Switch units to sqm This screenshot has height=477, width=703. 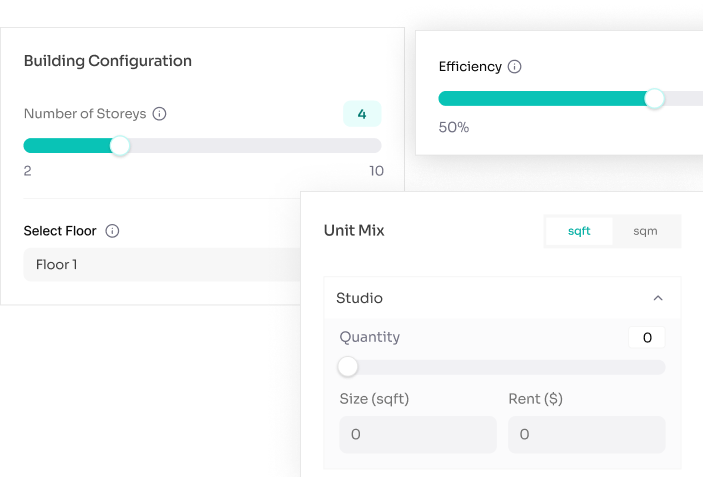645,231
